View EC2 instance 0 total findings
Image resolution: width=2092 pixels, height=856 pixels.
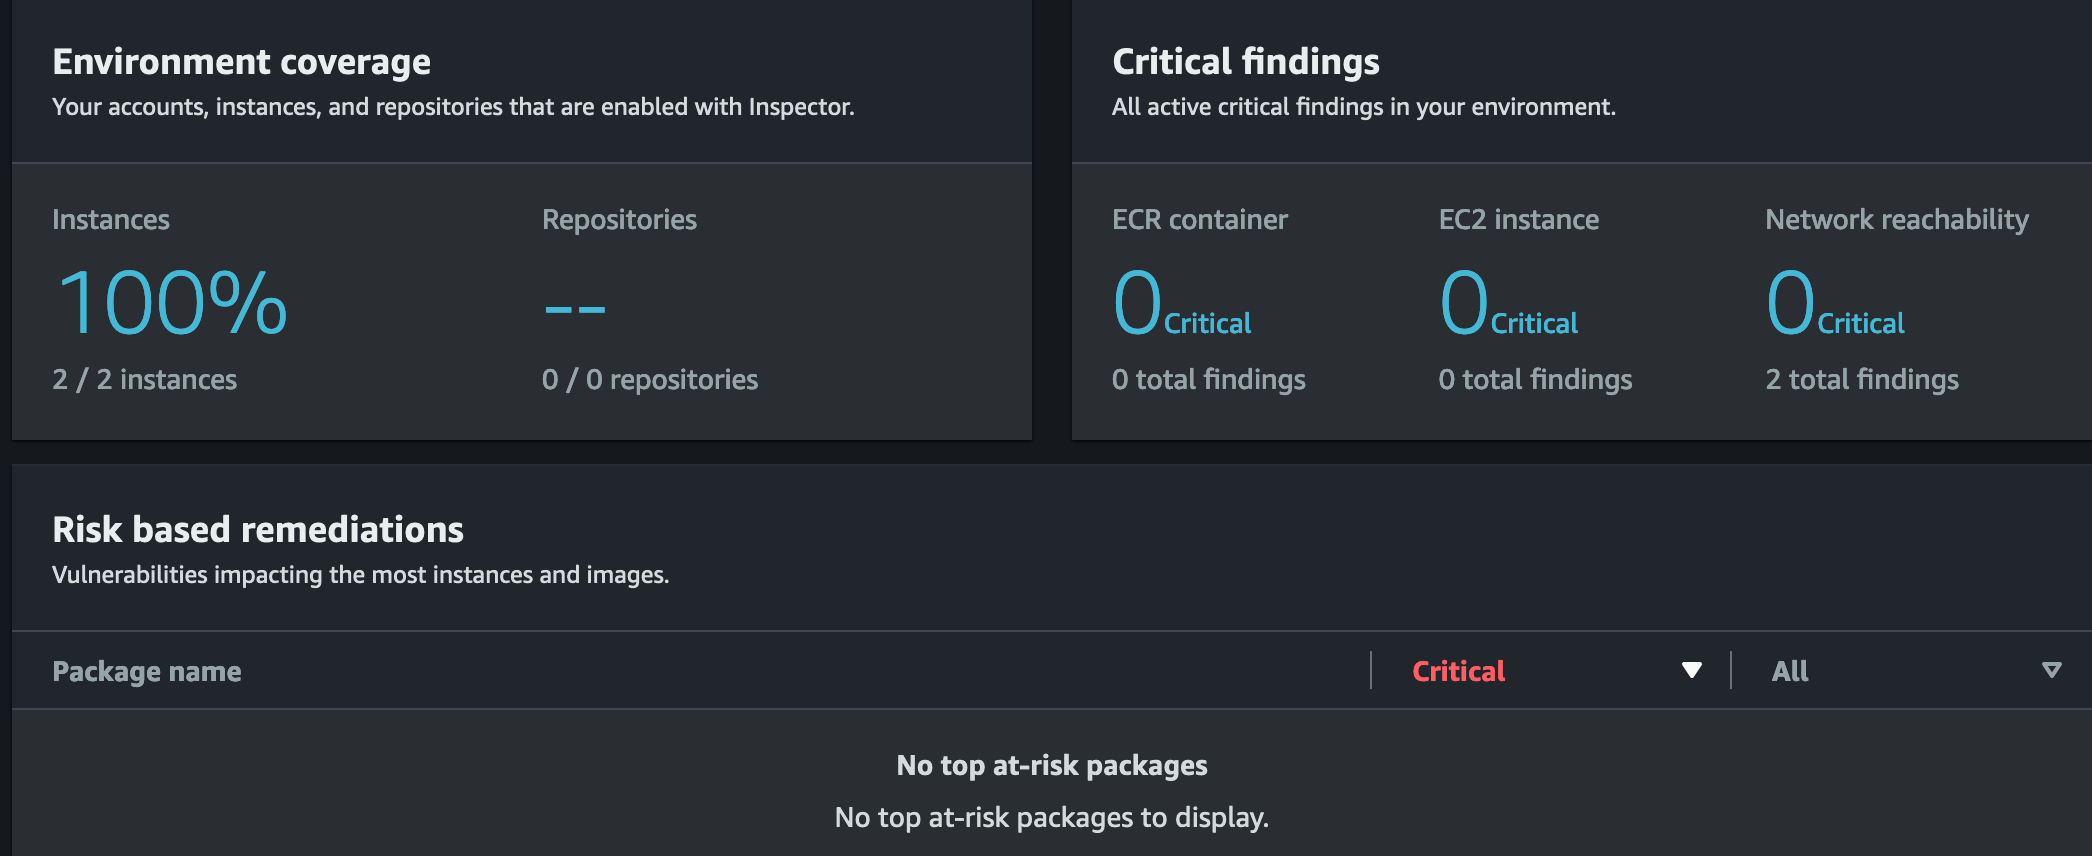click(x=1535, y=380)
